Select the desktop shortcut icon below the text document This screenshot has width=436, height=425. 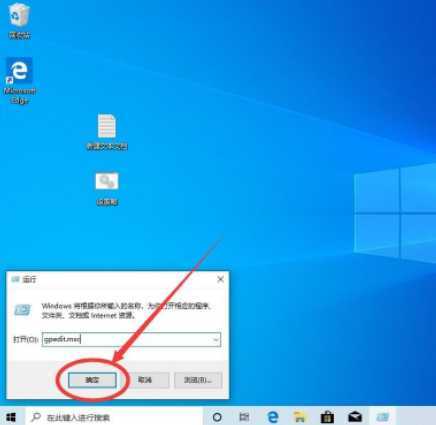[107, 188]
